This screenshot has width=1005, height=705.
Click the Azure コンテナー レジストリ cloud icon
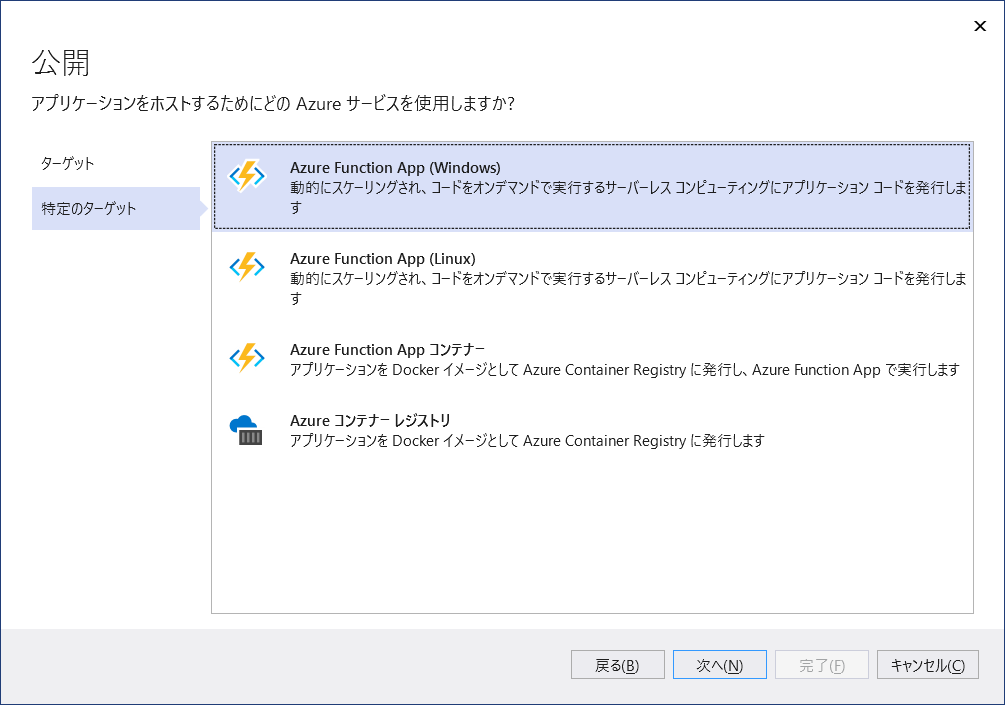click(x=246, y=430)
